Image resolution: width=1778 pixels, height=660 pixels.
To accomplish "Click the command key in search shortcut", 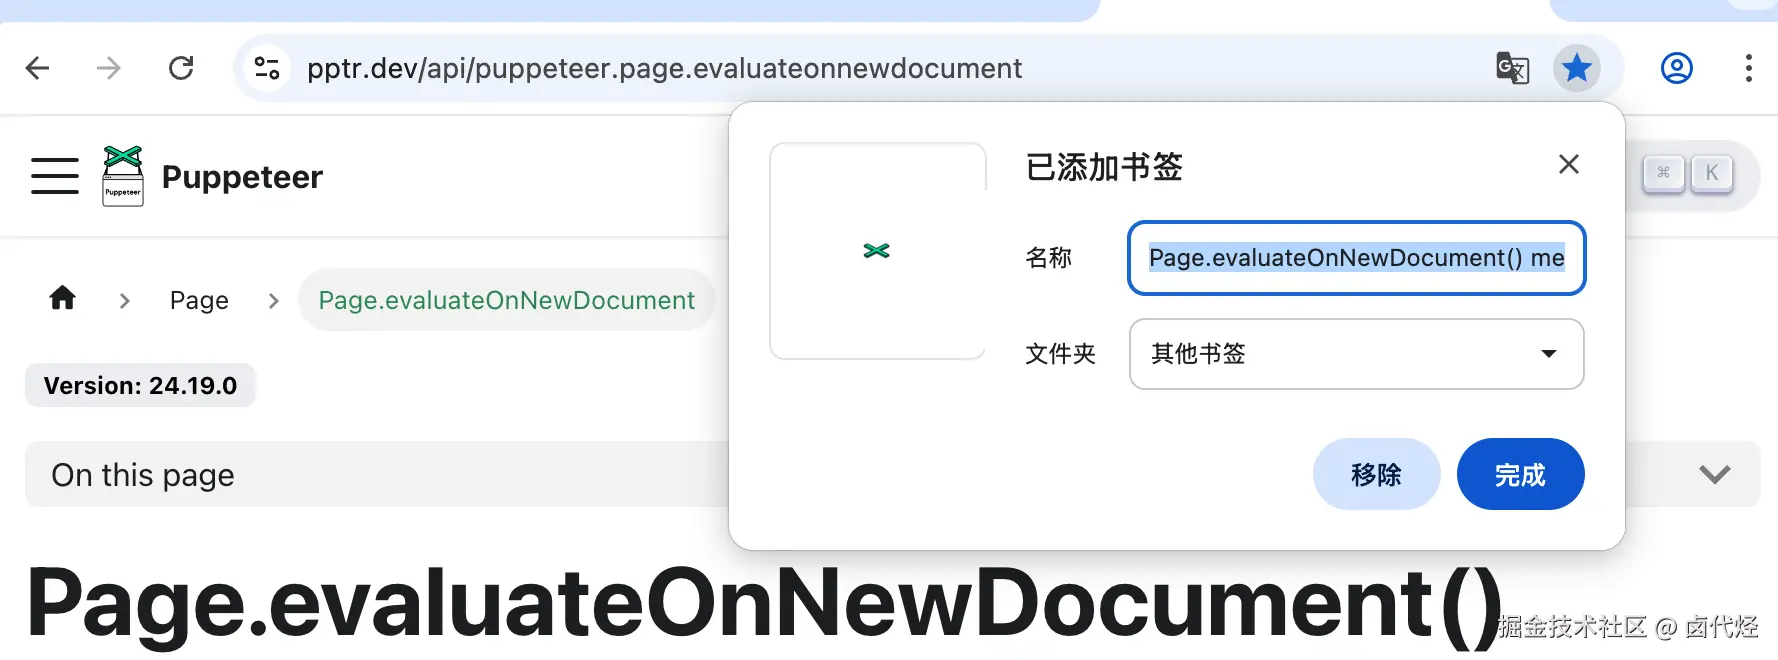I will (1664, 173).
